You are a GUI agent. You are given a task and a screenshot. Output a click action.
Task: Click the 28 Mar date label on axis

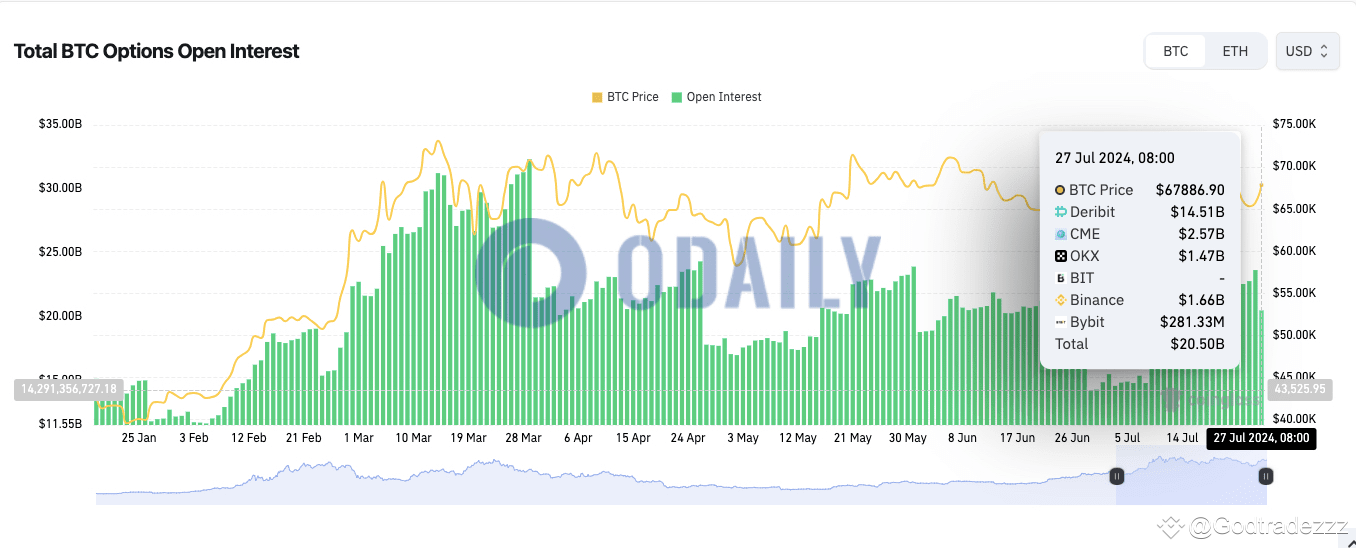click(x=523, y=438)
